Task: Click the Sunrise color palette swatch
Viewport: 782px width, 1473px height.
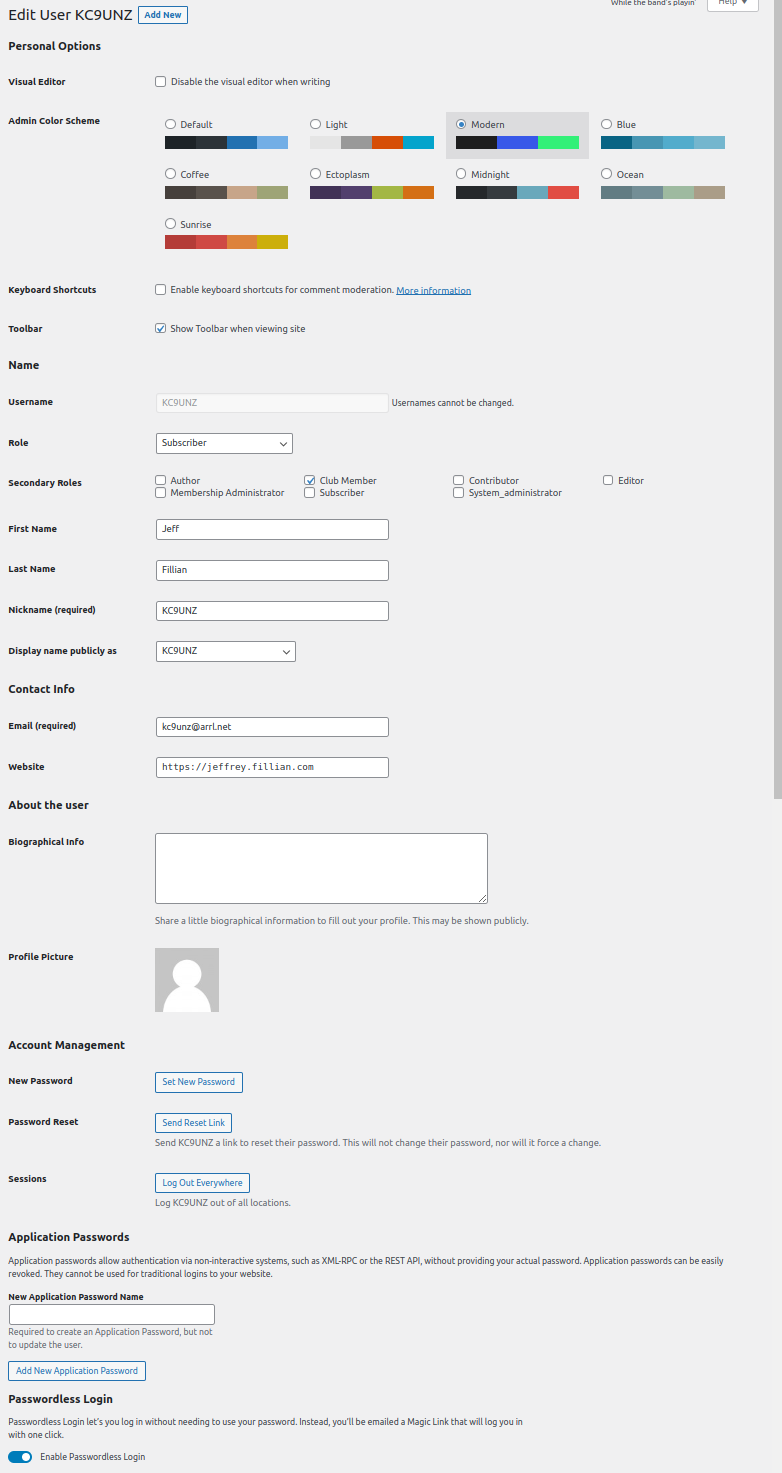Action: (x=226, y=242)
